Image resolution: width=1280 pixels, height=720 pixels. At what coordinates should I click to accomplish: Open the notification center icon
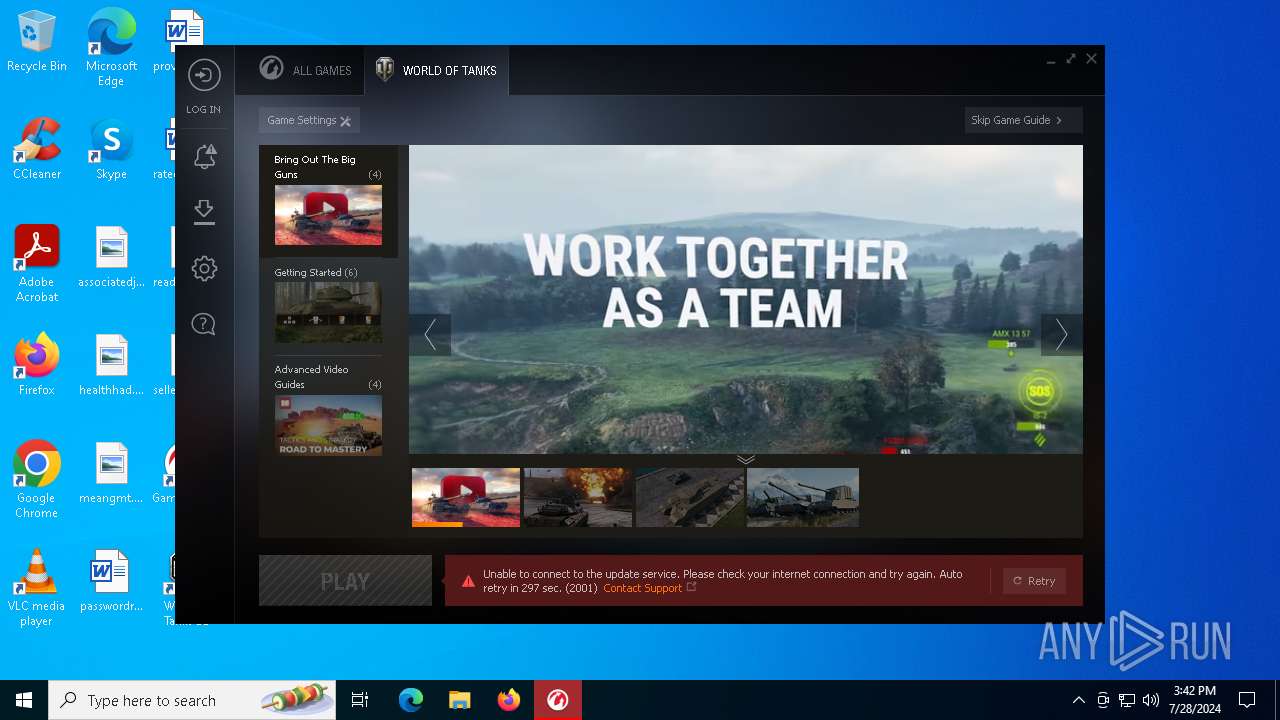coord(1247,700)
